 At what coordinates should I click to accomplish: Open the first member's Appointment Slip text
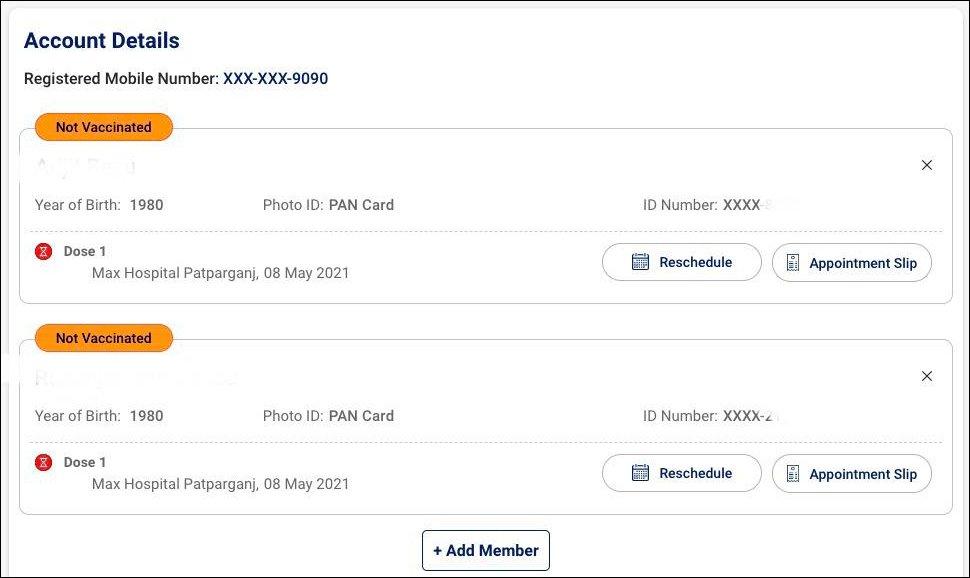(x=863, y=263)
